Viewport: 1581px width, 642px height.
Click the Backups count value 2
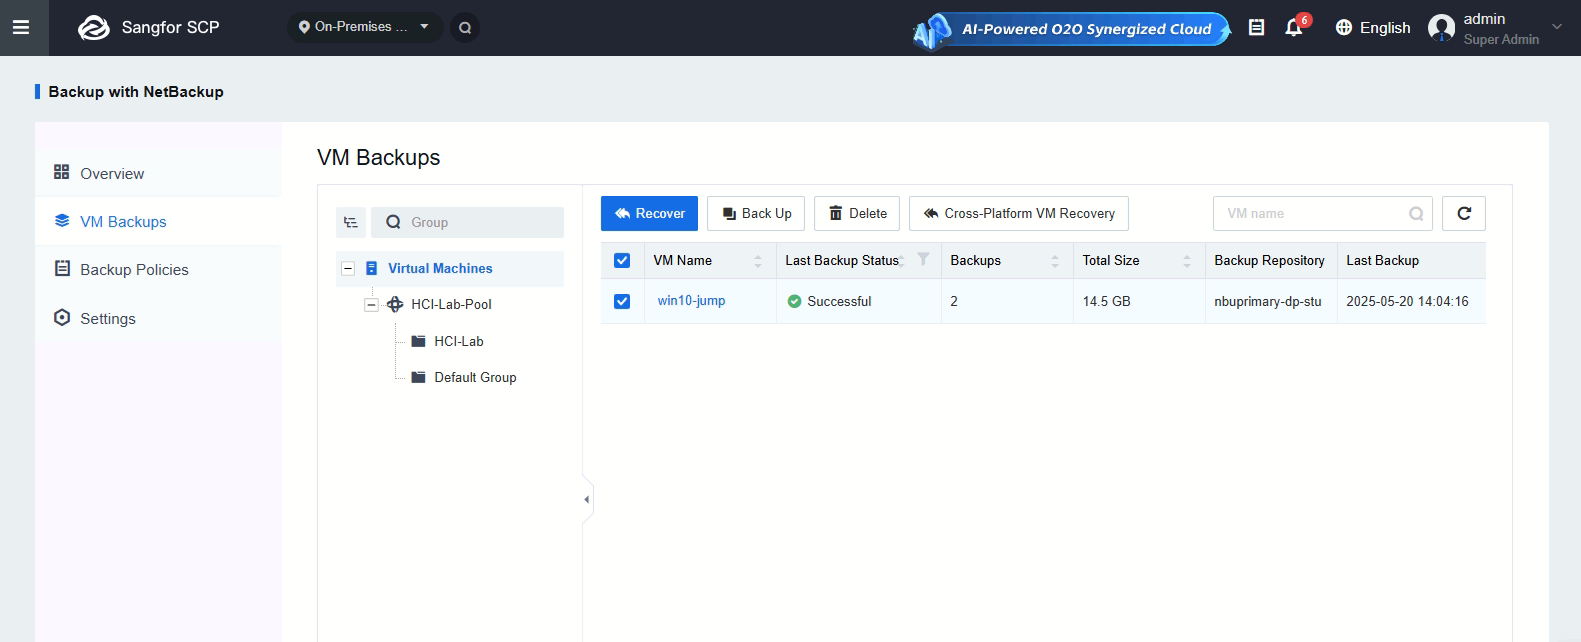[x=954, y=301]
